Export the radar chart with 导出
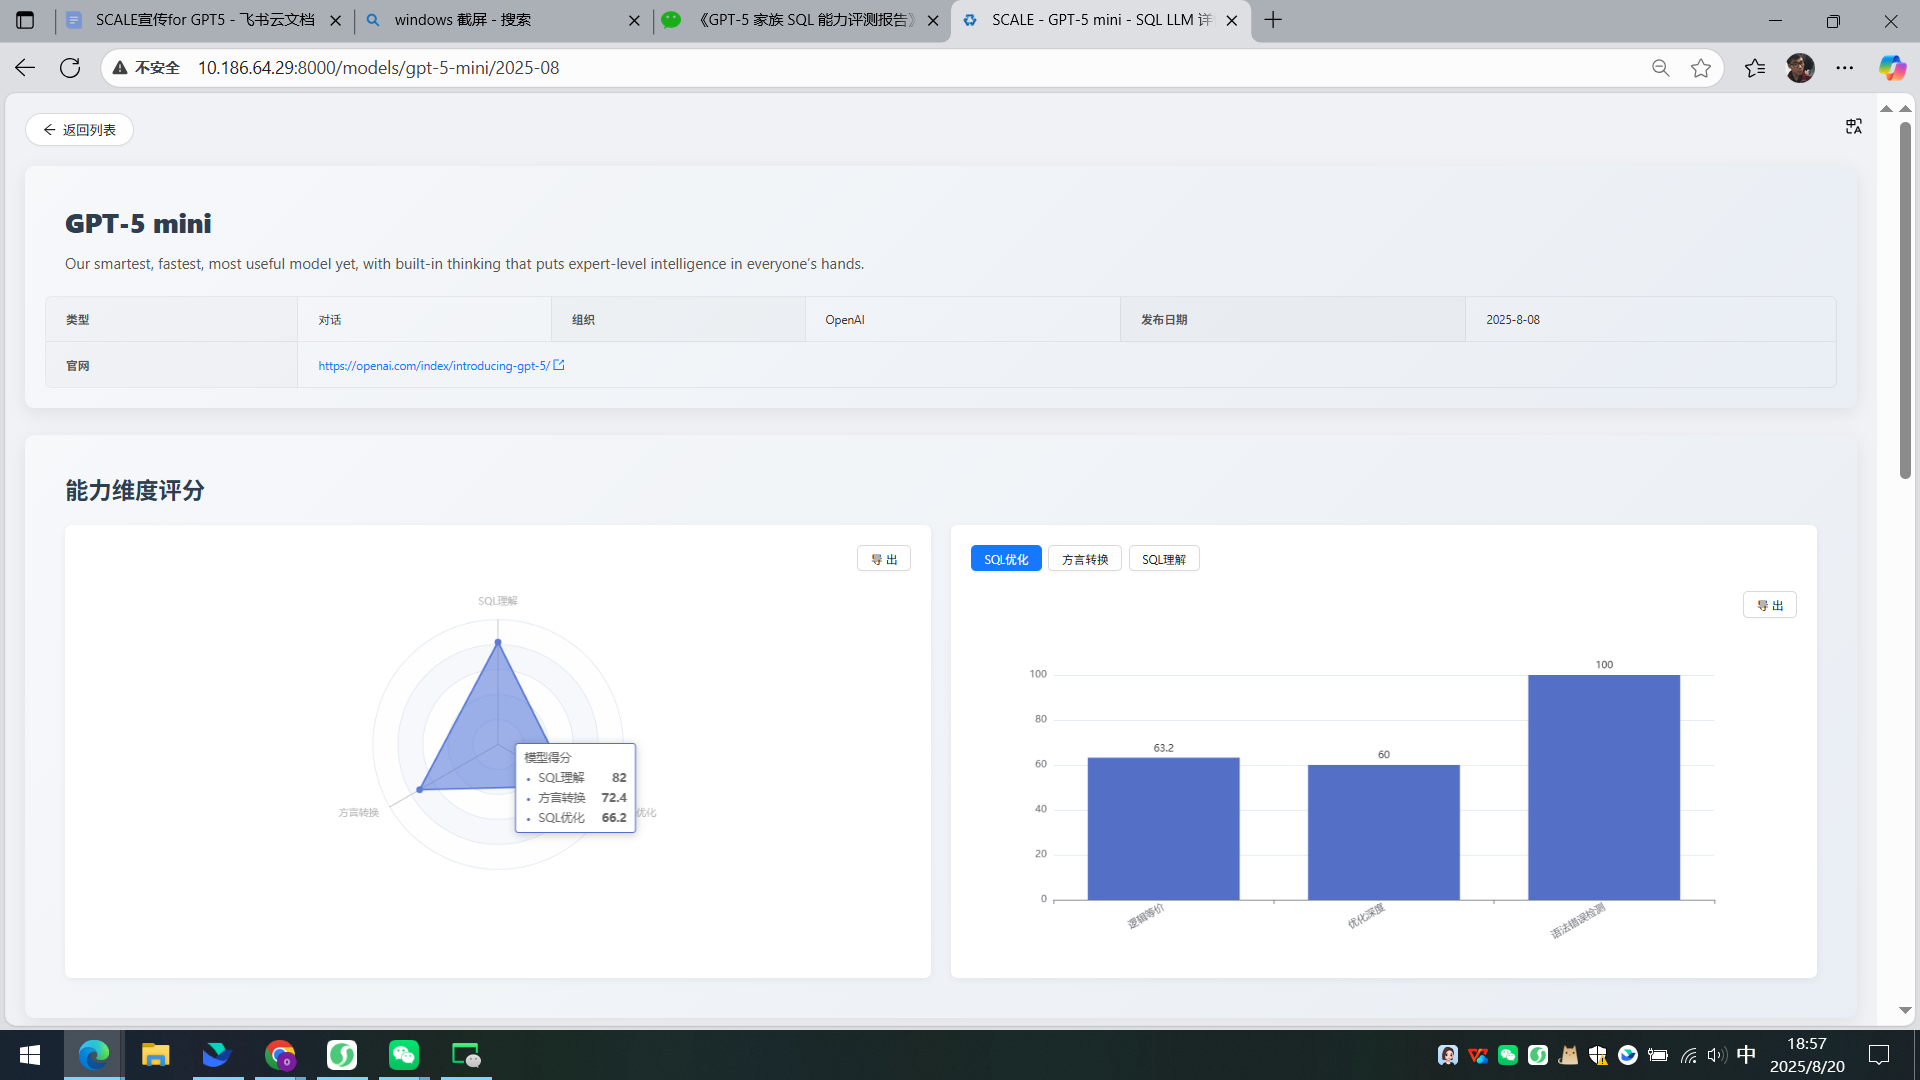This screenshot has width=1920, height=1080. pos(883,559)
